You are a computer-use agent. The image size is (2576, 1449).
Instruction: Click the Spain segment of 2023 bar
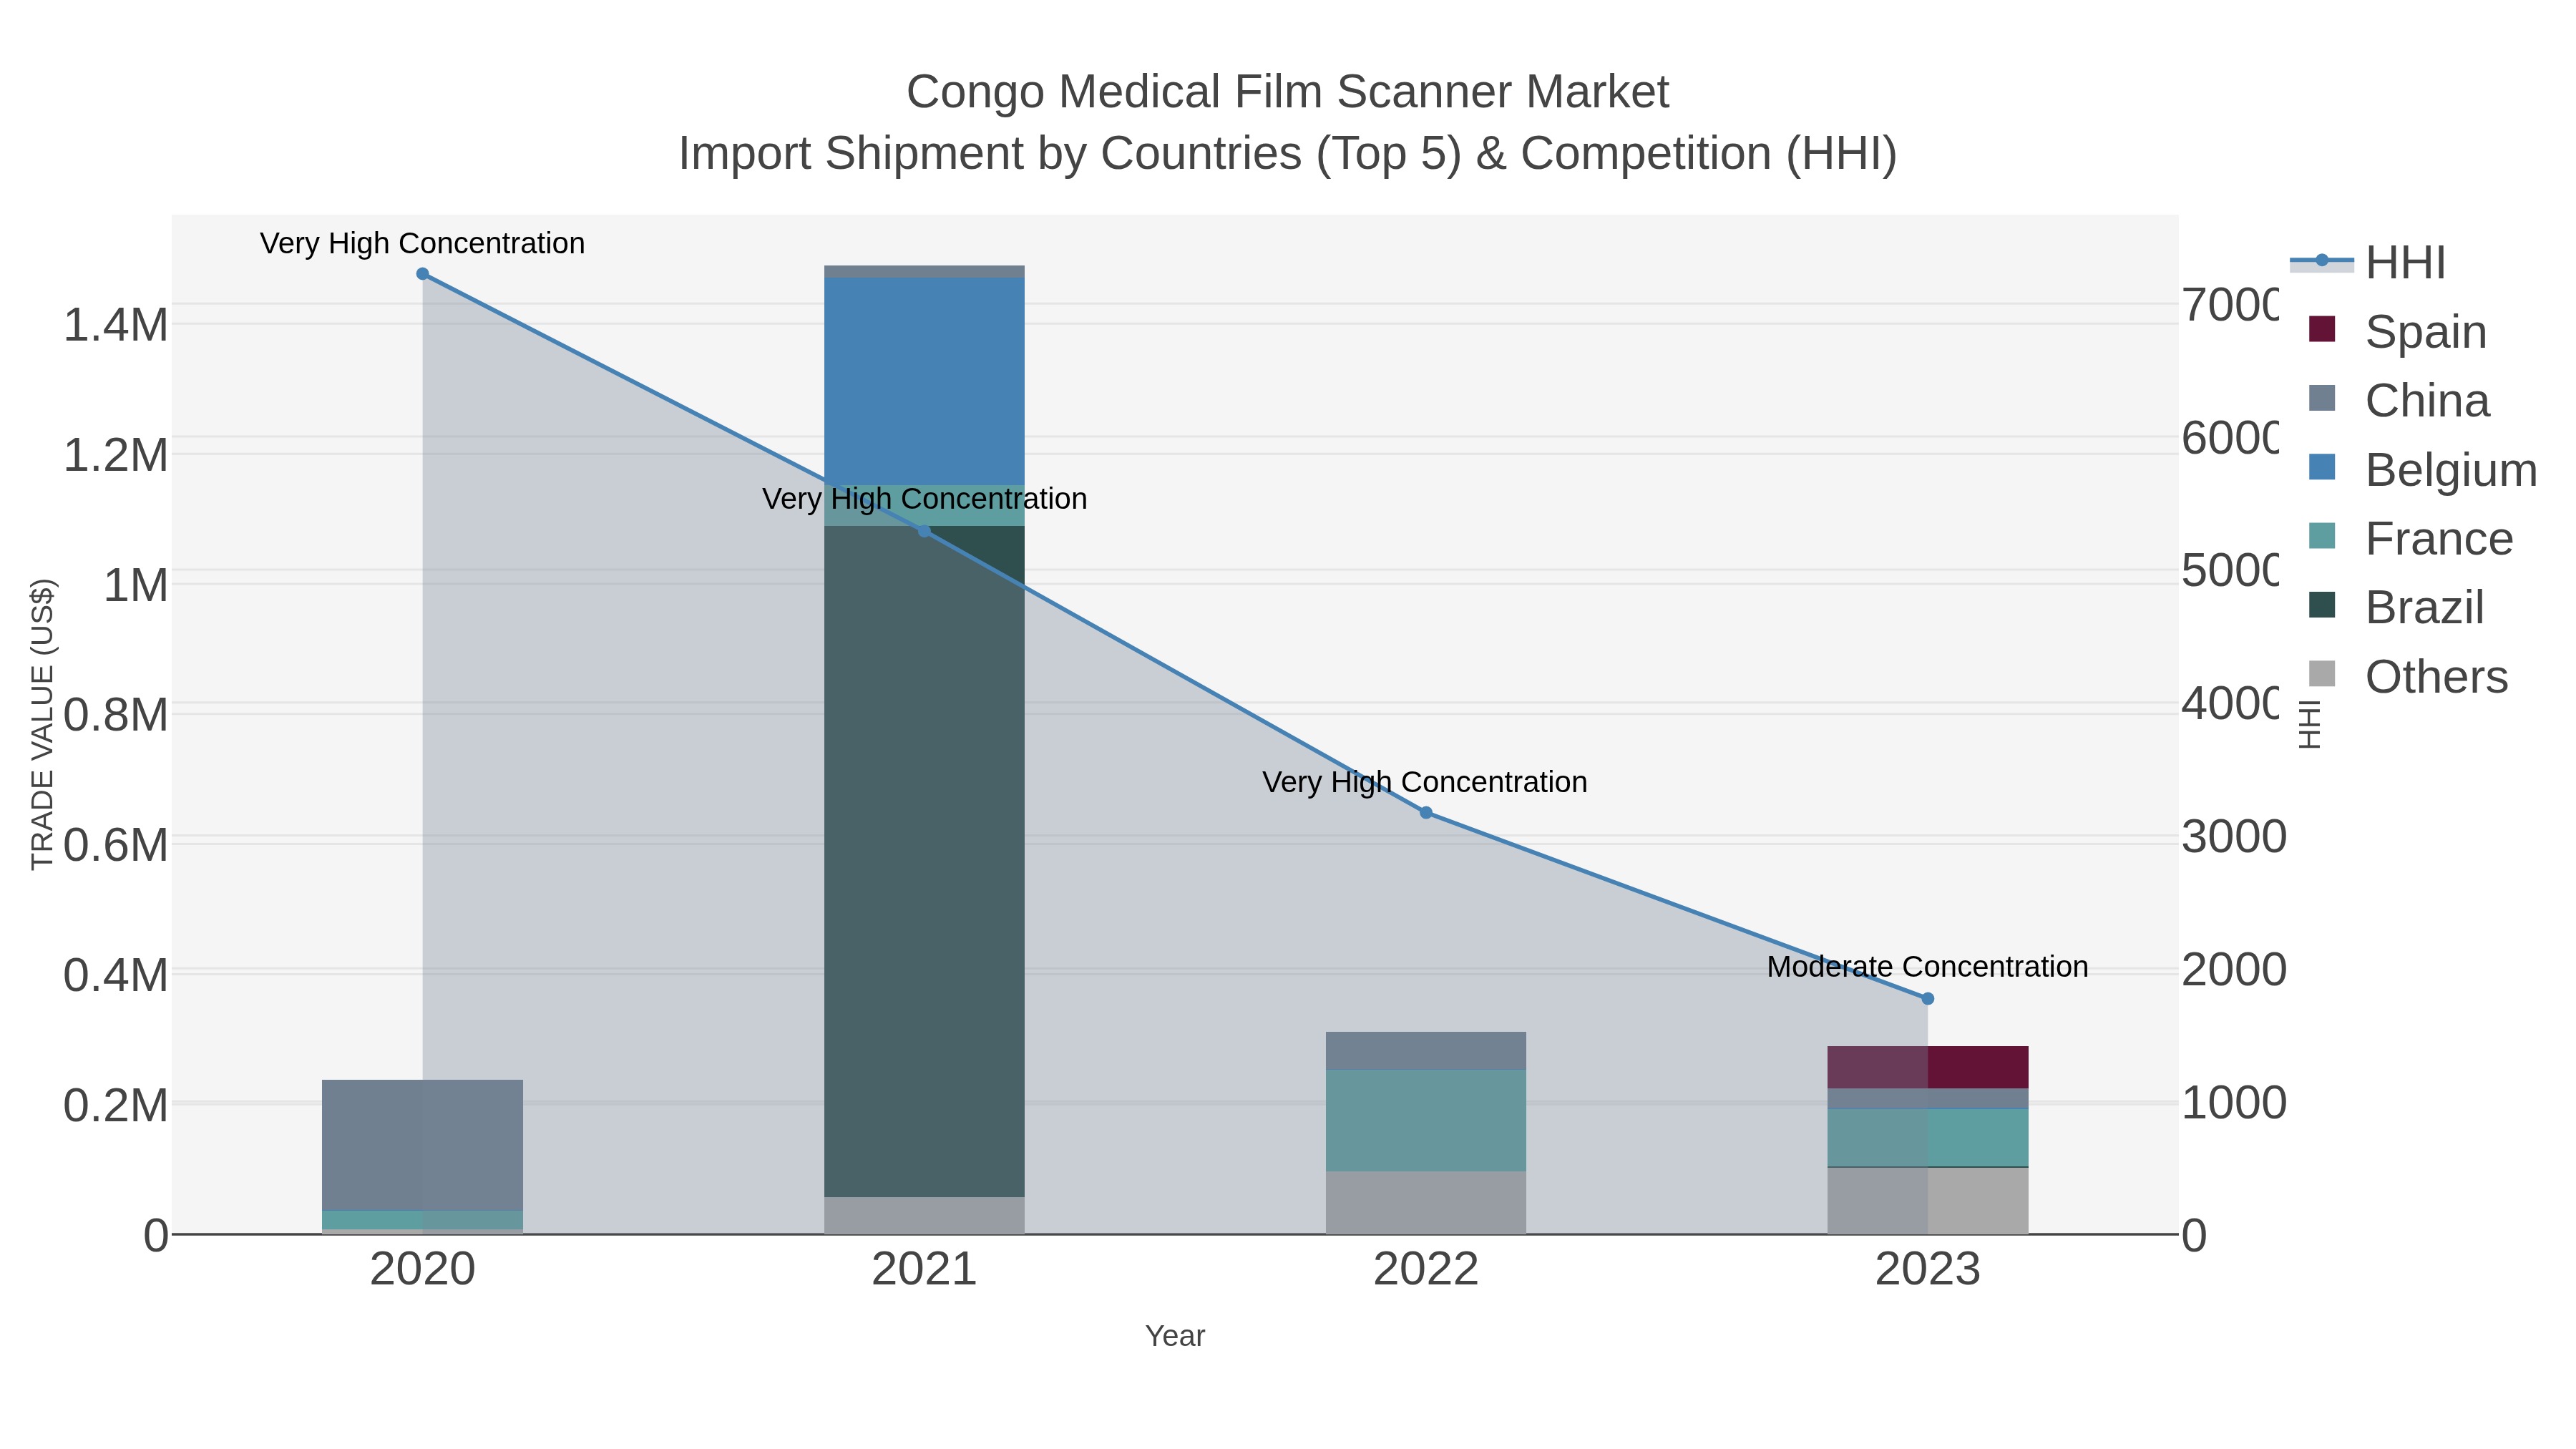click(x=1928, y=1067)
